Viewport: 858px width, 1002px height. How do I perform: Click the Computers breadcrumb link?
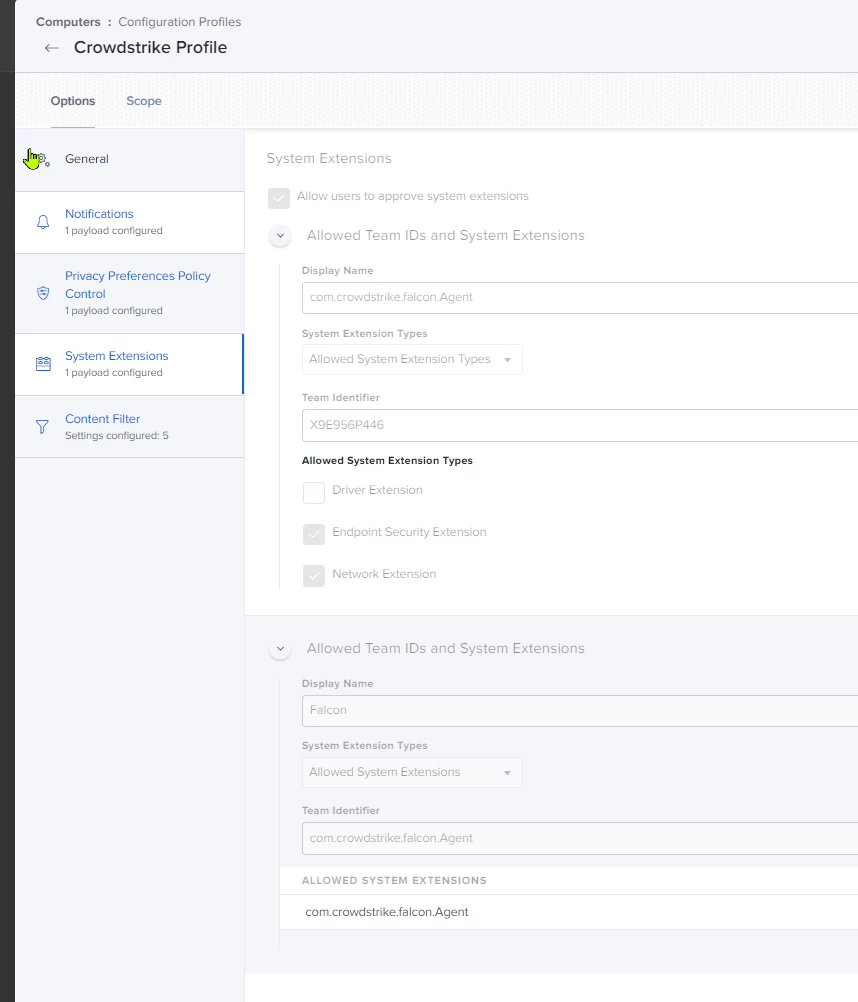(68, 22)
